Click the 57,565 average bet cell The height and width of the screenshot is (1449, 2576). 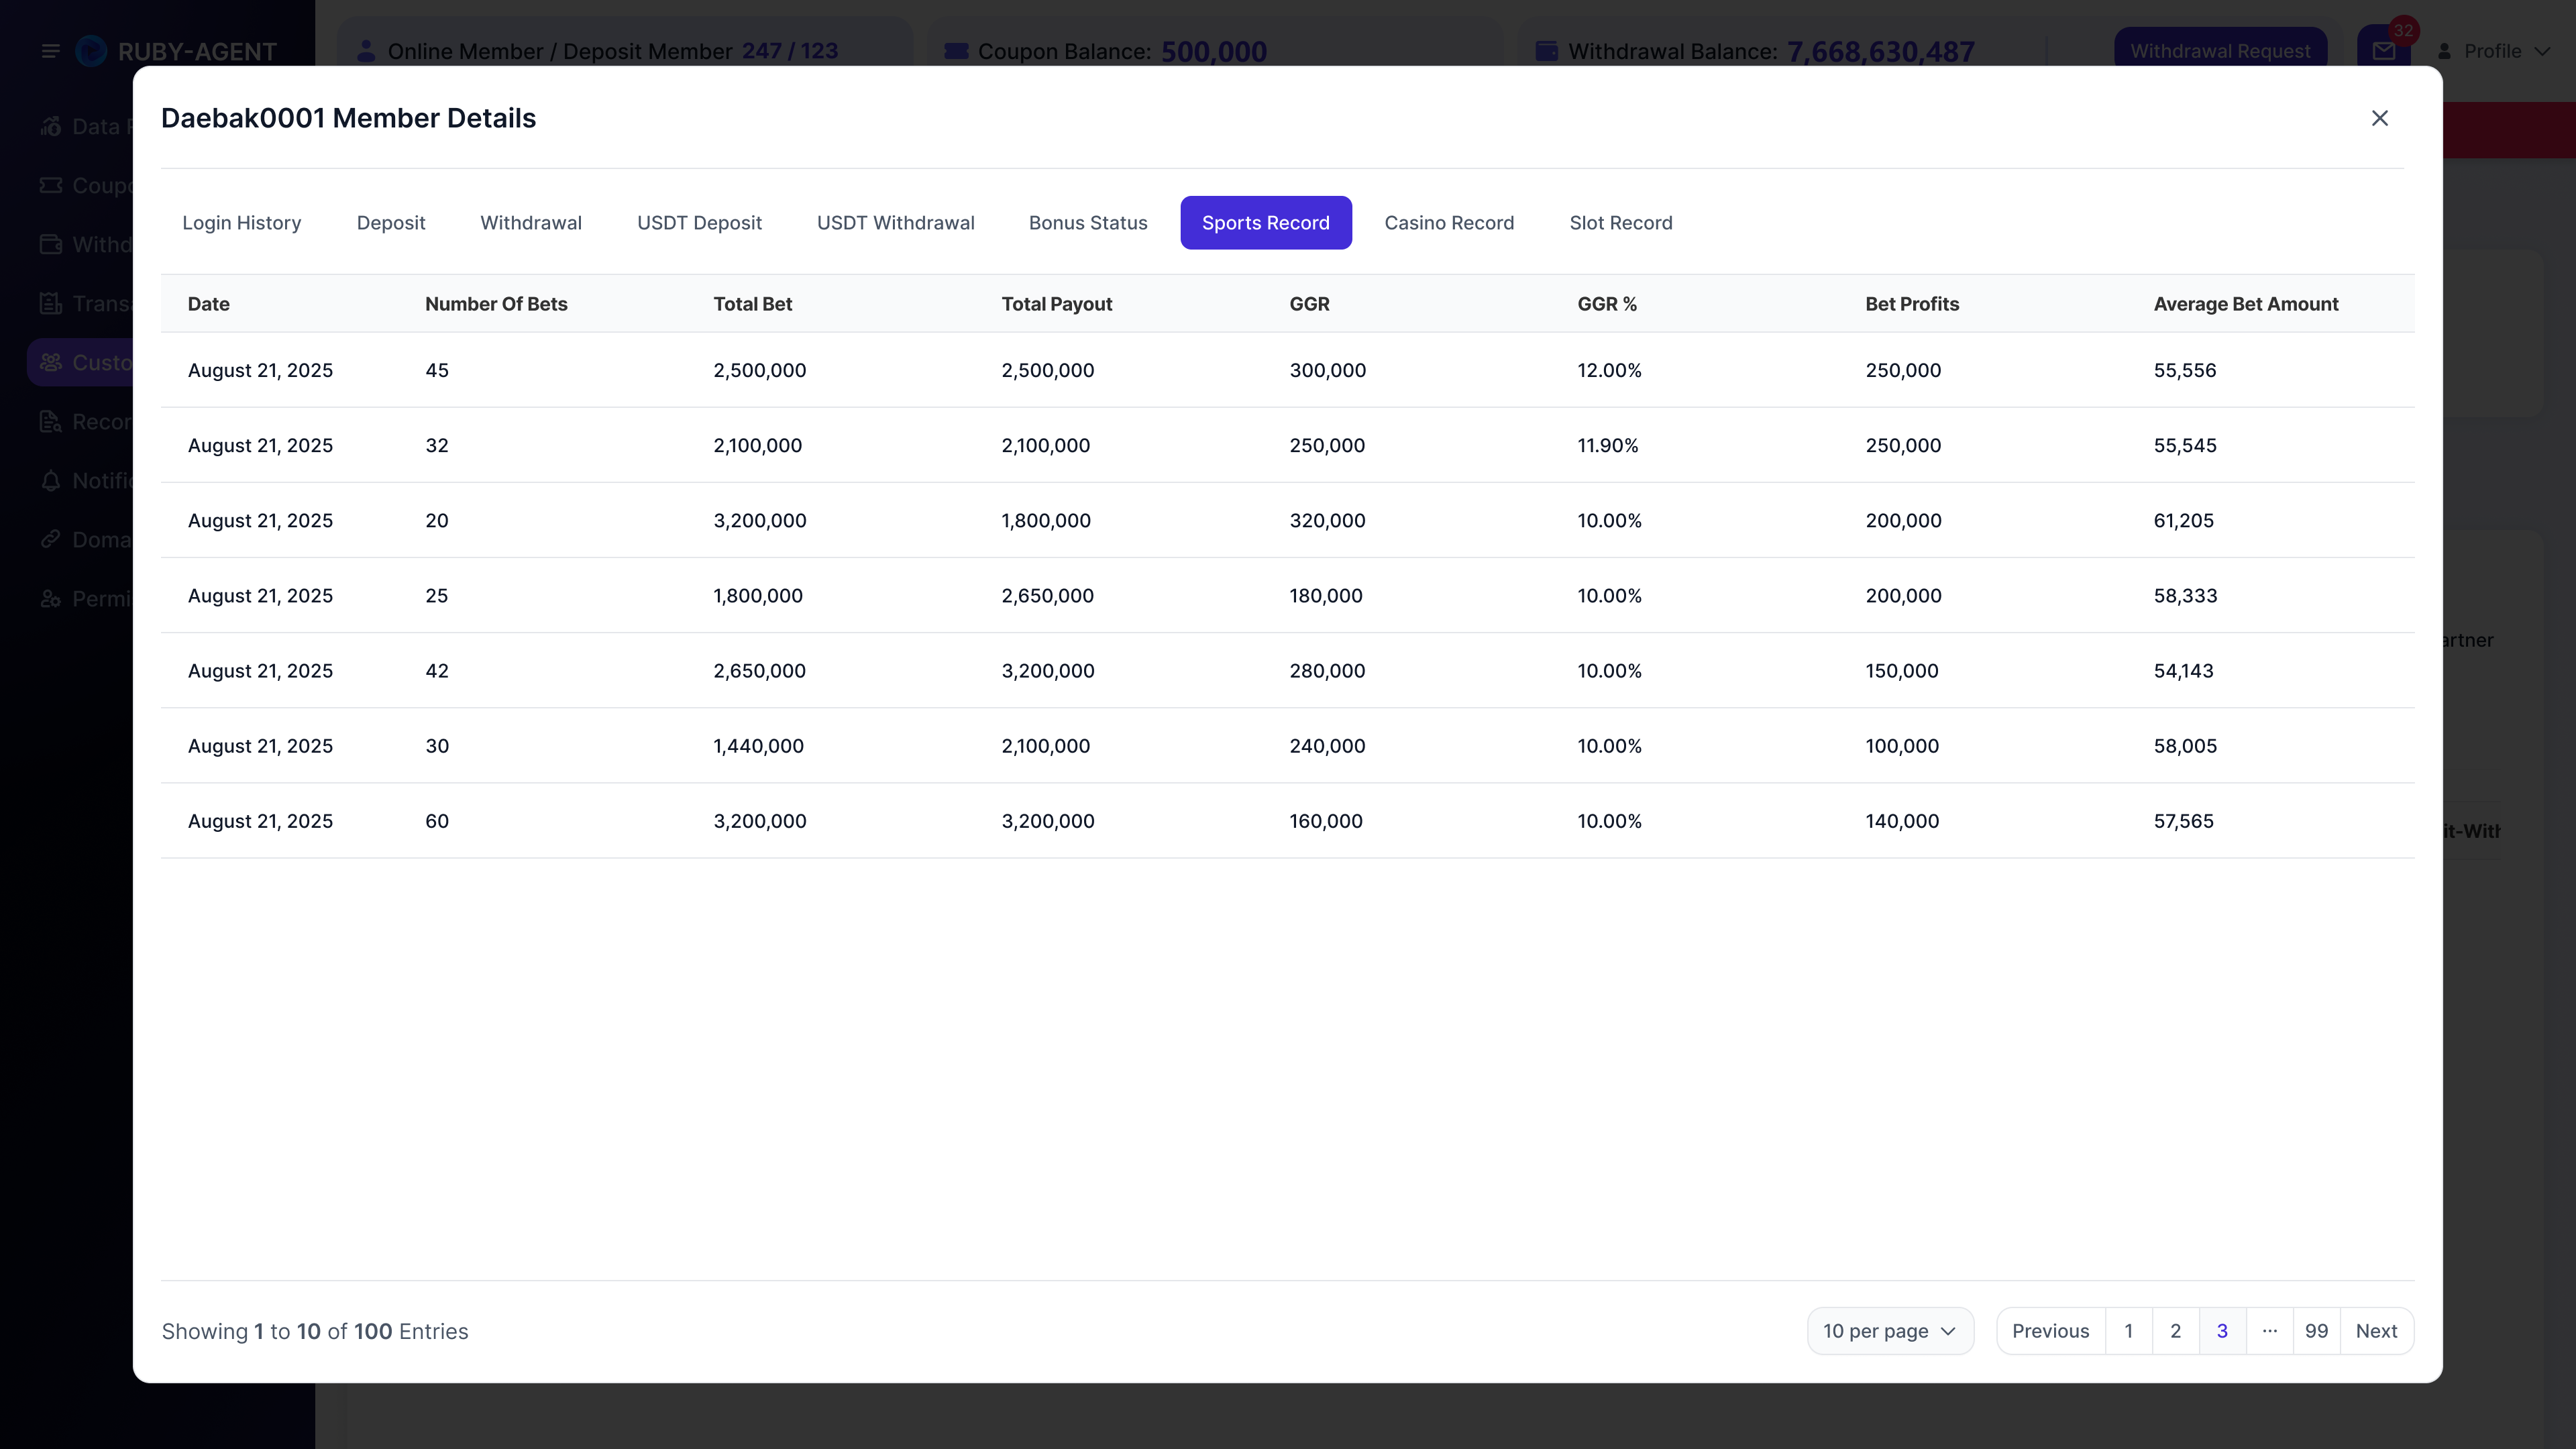[x=2183, y=820]
